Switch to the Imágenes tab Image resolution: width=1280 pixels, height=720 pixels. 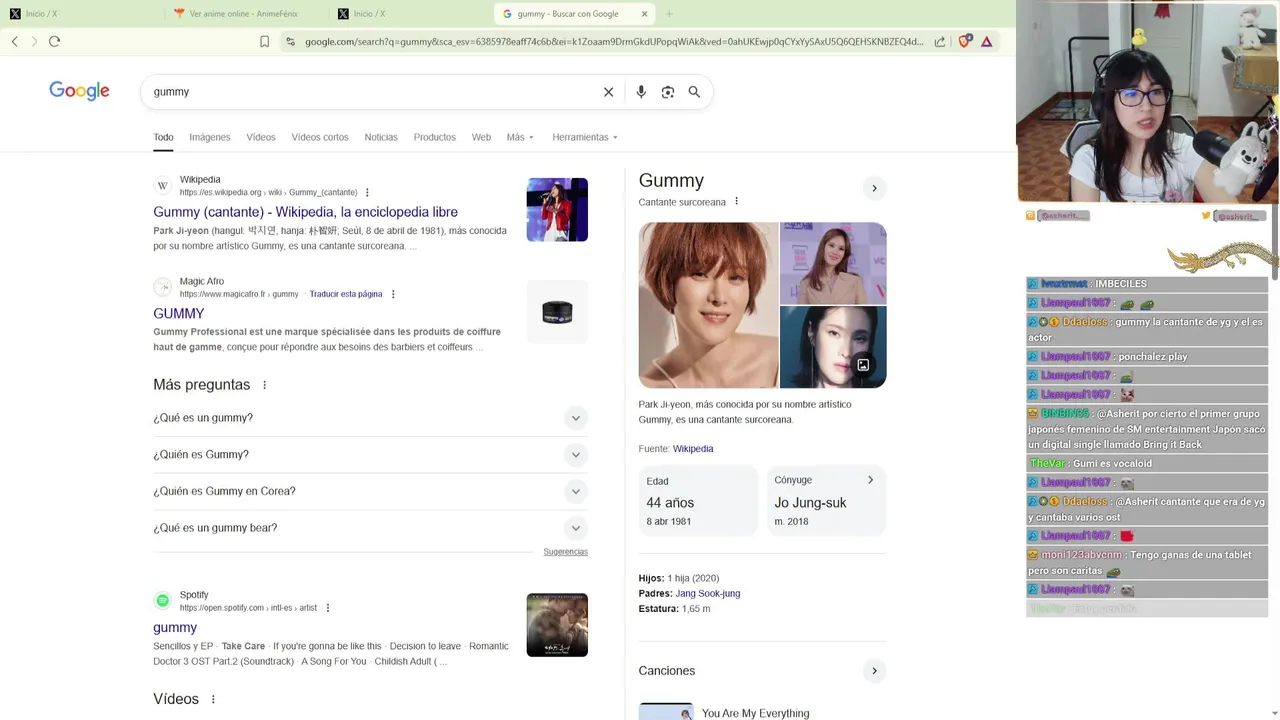pos(210,137)
